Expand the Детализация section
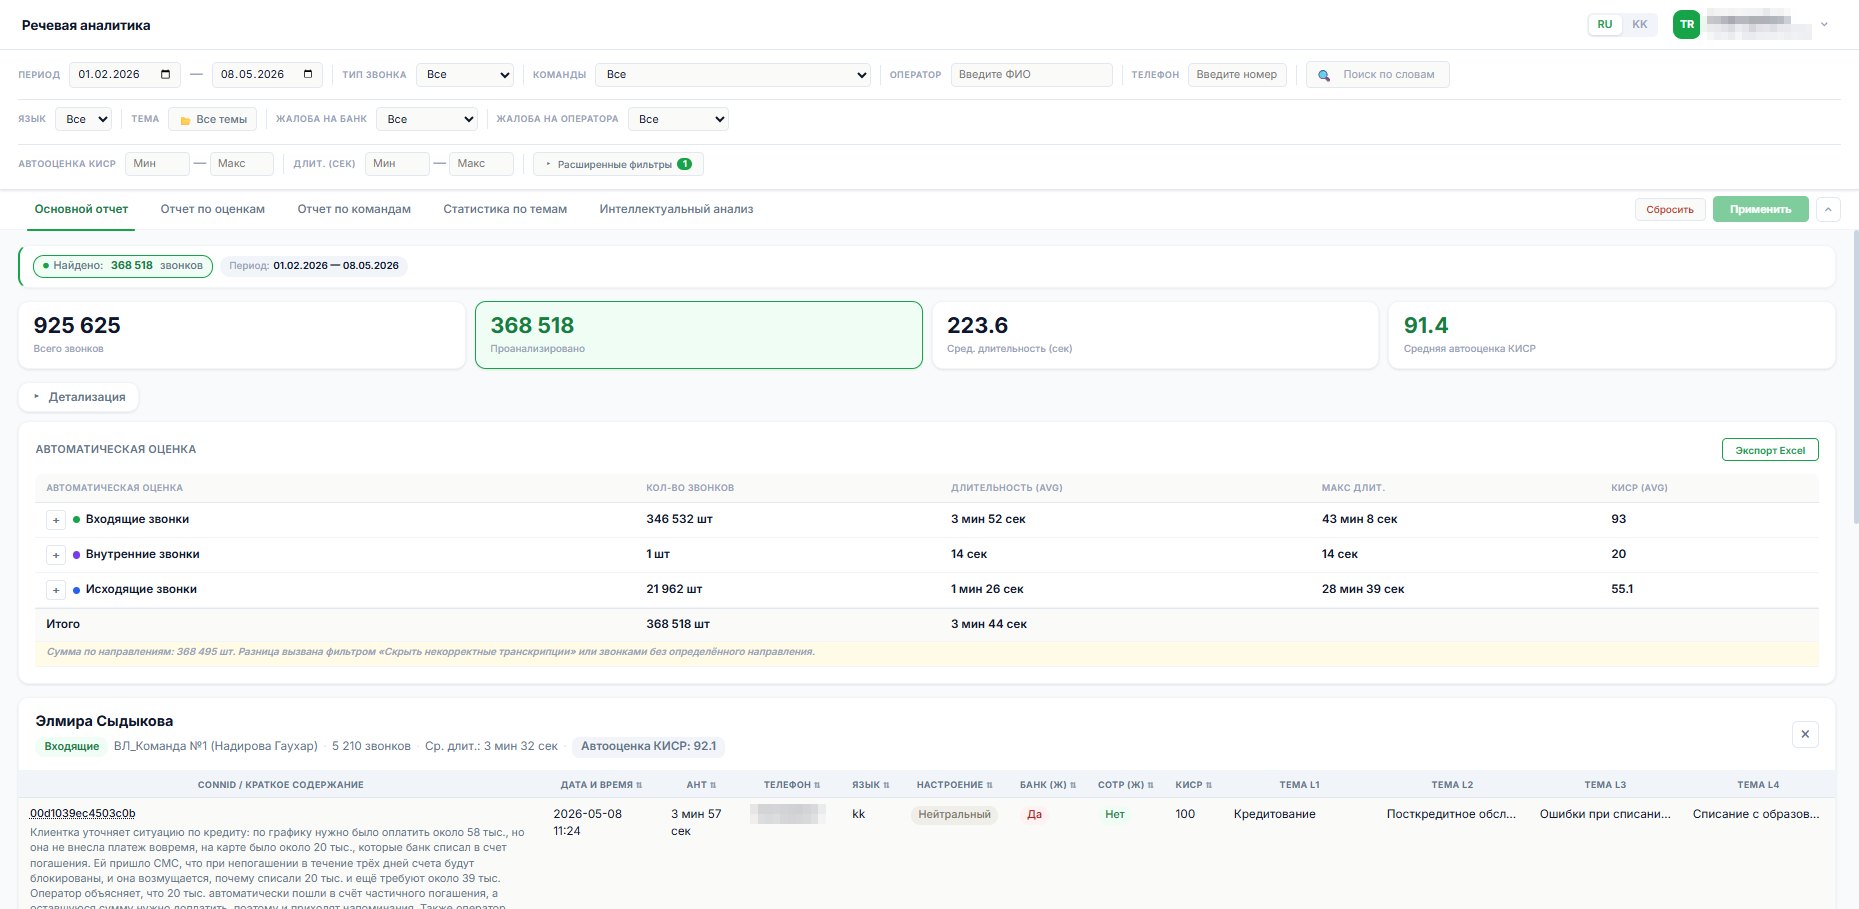The image size is (1859, 909). 78,397
